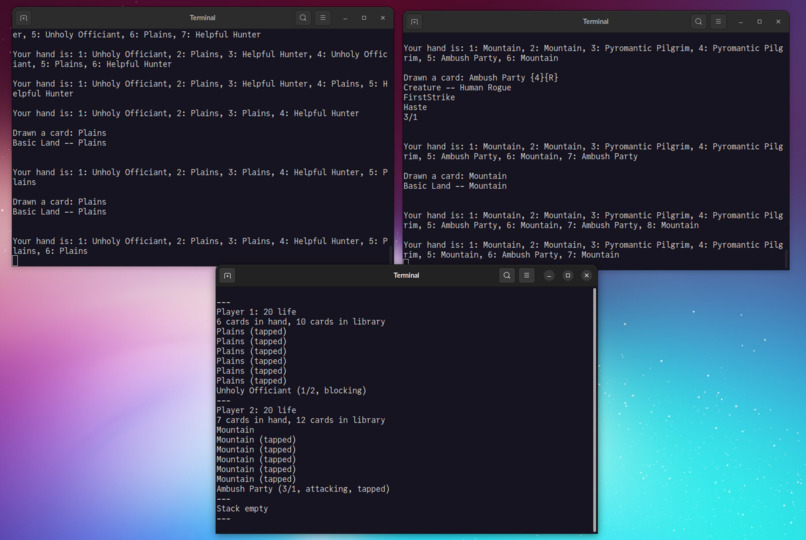Minimize the top-left Terminal window
The width and height of the screenshot is (806, 540).
coord(345,18)
